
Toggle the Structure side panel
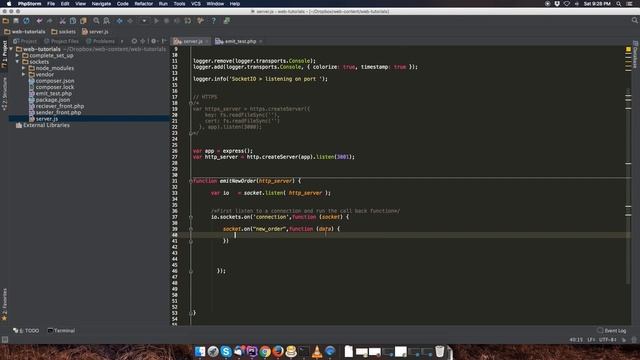tap(4, 94)
